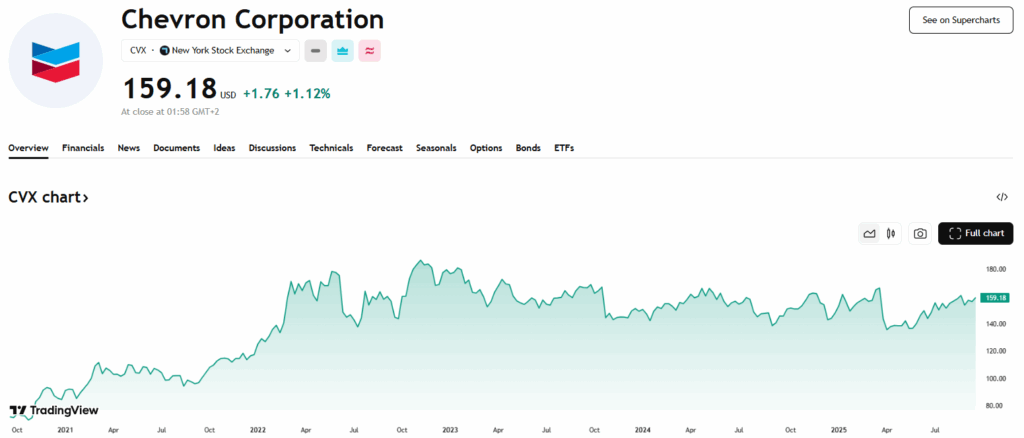1024x438 pixels.
Task: Click the pink approximately-equal badge icon
Action: (x=369, y=50)
